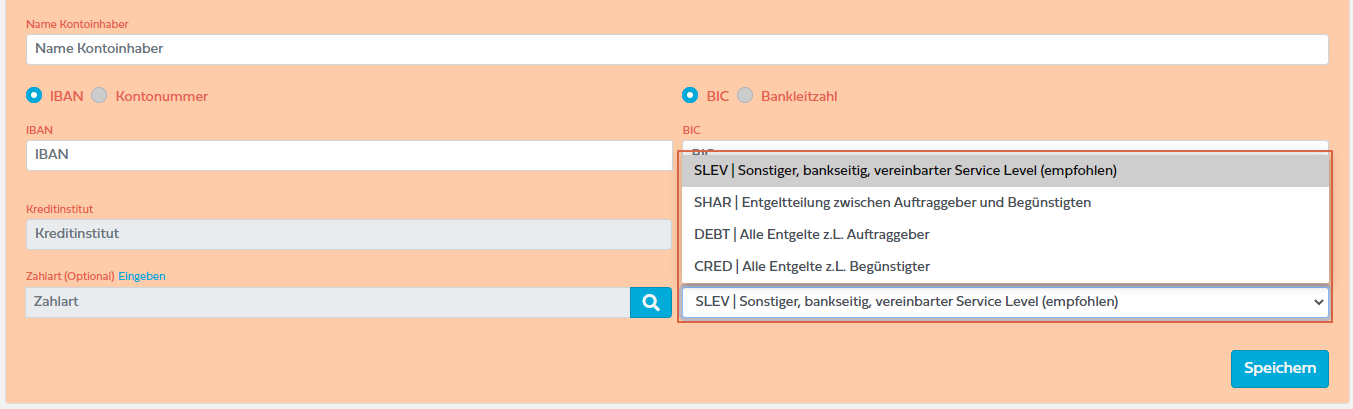Viewport: 1353px width, 409px height.
Task: Click into the IBAN text input field
Action: pos(348,155)
